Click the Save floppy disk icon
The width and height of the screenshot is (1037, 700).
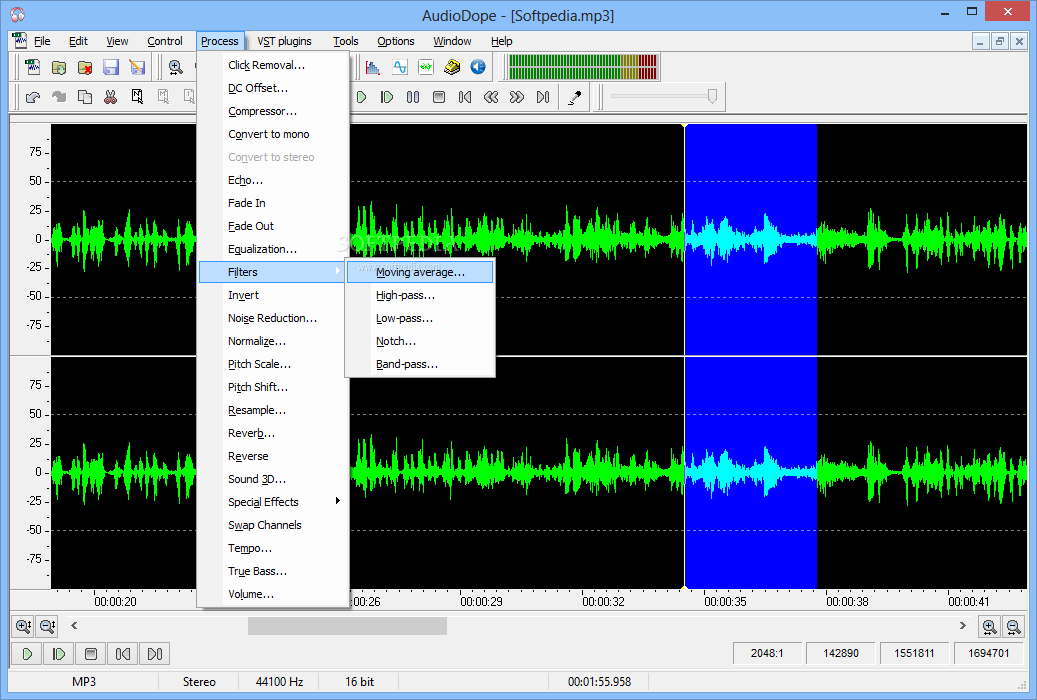point(110,67)
